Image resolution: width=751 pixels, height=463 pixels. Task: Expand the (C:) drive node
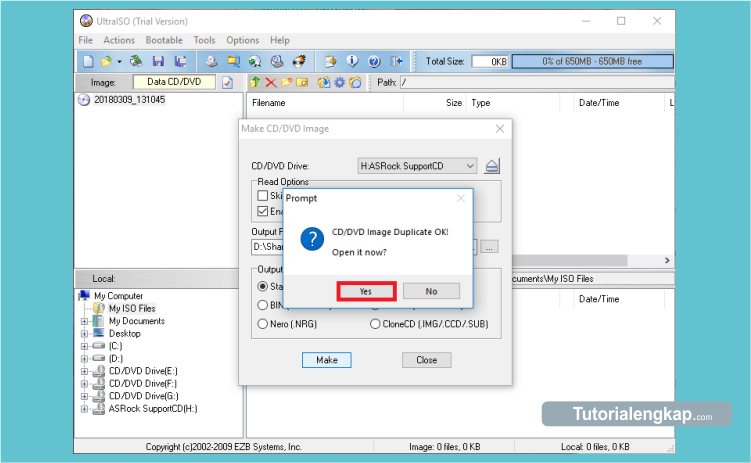[84, 346]
